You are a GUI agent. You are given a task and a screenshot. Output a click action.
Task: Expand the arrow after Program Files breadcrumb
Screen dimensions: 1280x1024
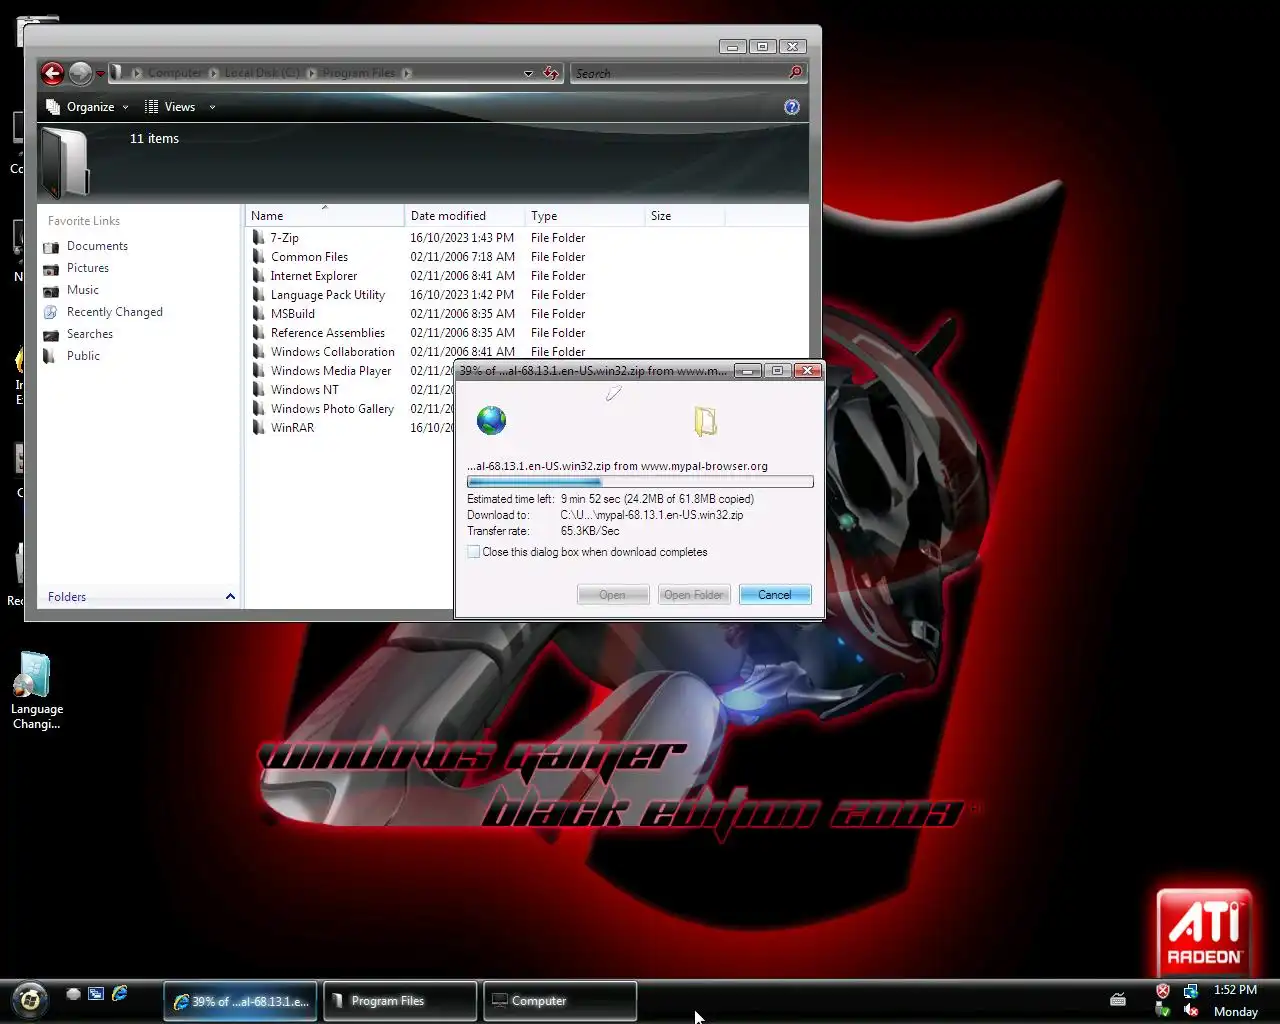click(x=407, y=73)
